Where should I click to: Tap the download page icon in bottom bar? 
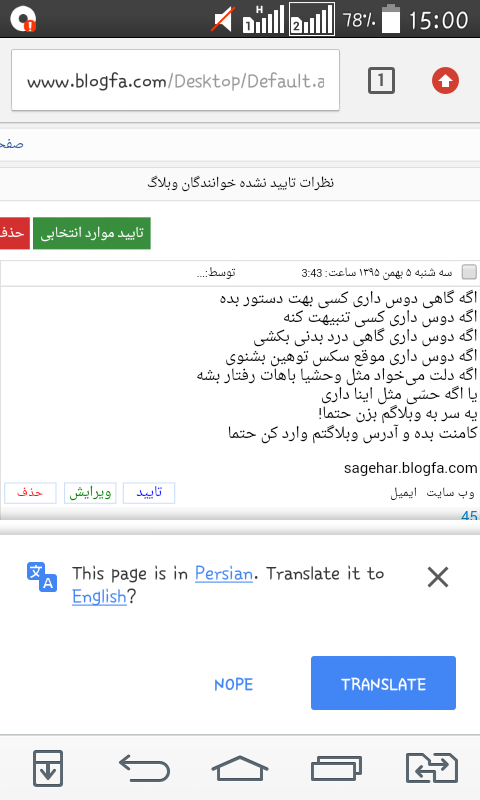click(48, 768)
